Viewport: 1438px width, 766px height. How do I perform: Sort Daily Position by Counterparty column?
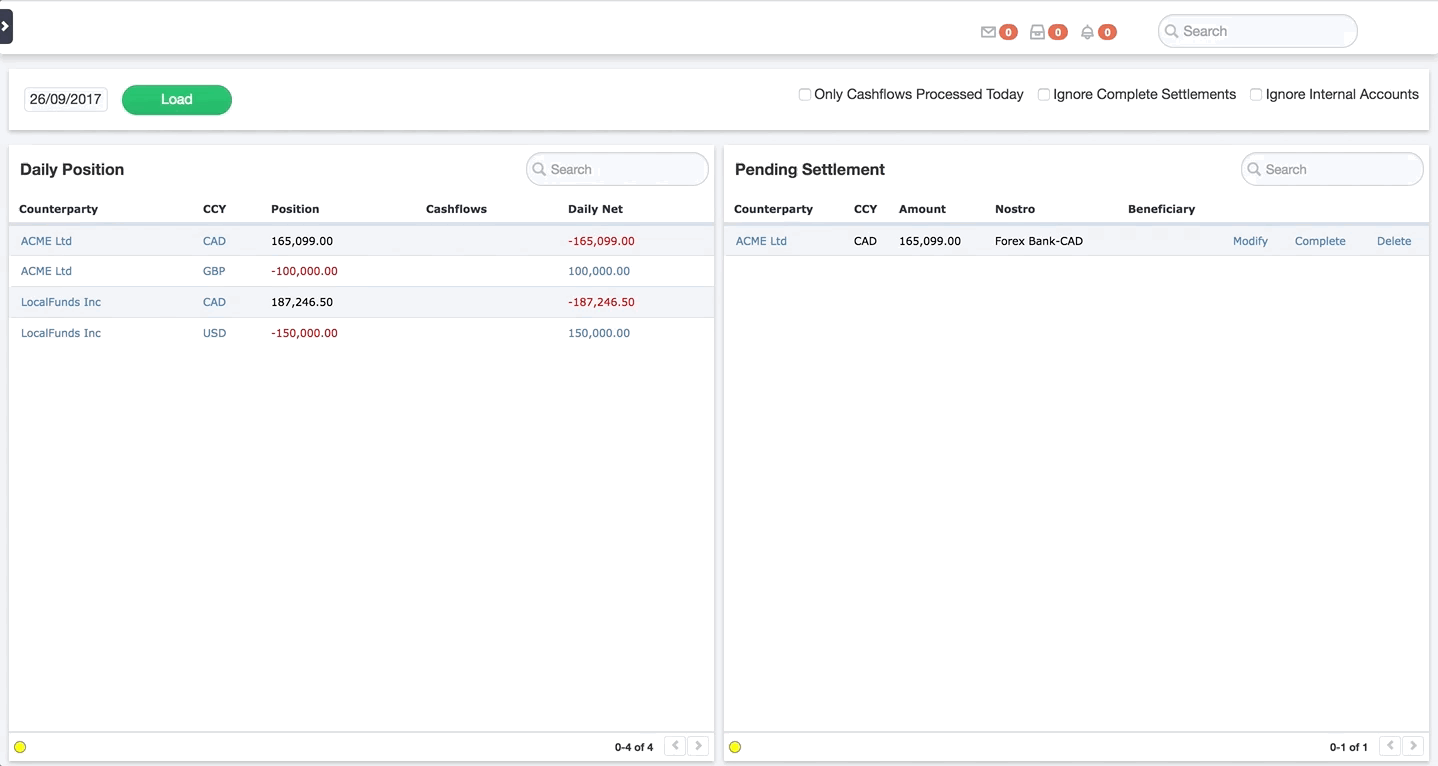(x=58, y=209)
